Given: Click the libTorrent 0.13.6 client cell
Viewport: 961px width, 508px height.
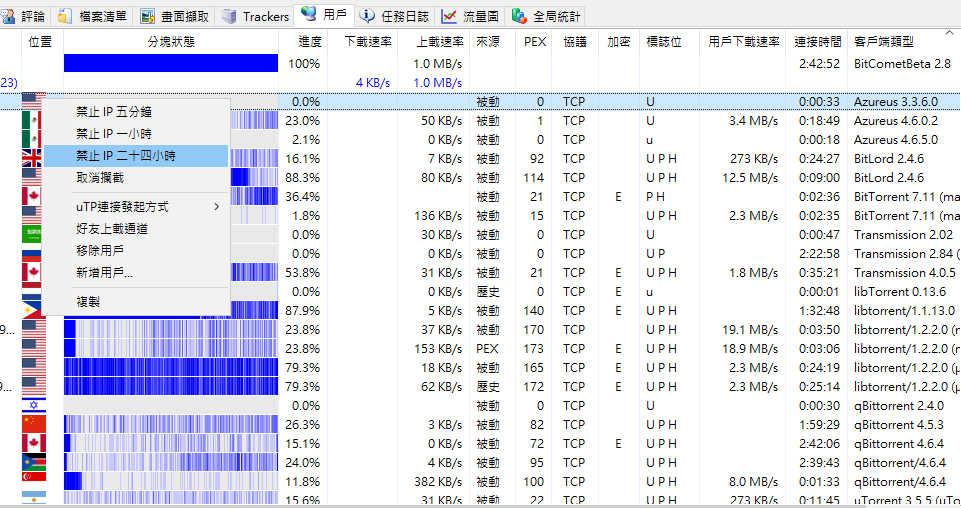Looking at the screenshot, I should pos(900,292).
